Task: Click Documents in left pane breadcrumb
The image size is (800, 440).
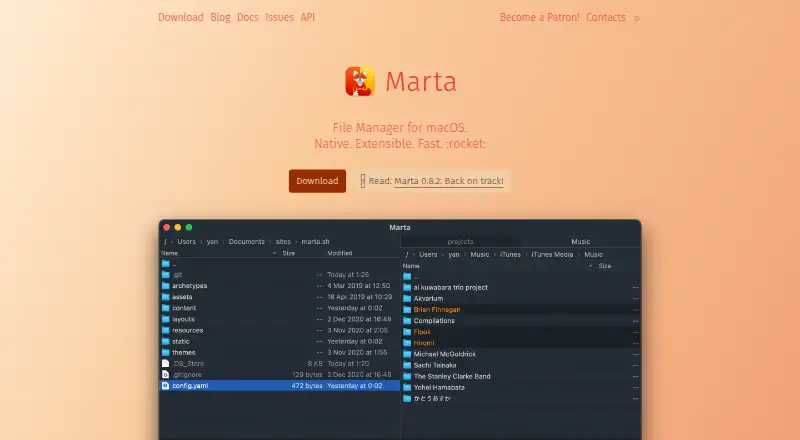Action: tap(246, 241)
